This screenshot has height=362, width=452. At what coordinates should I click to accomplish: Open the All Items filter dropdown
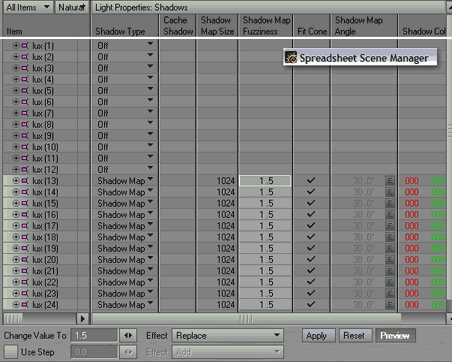point(28,7)
